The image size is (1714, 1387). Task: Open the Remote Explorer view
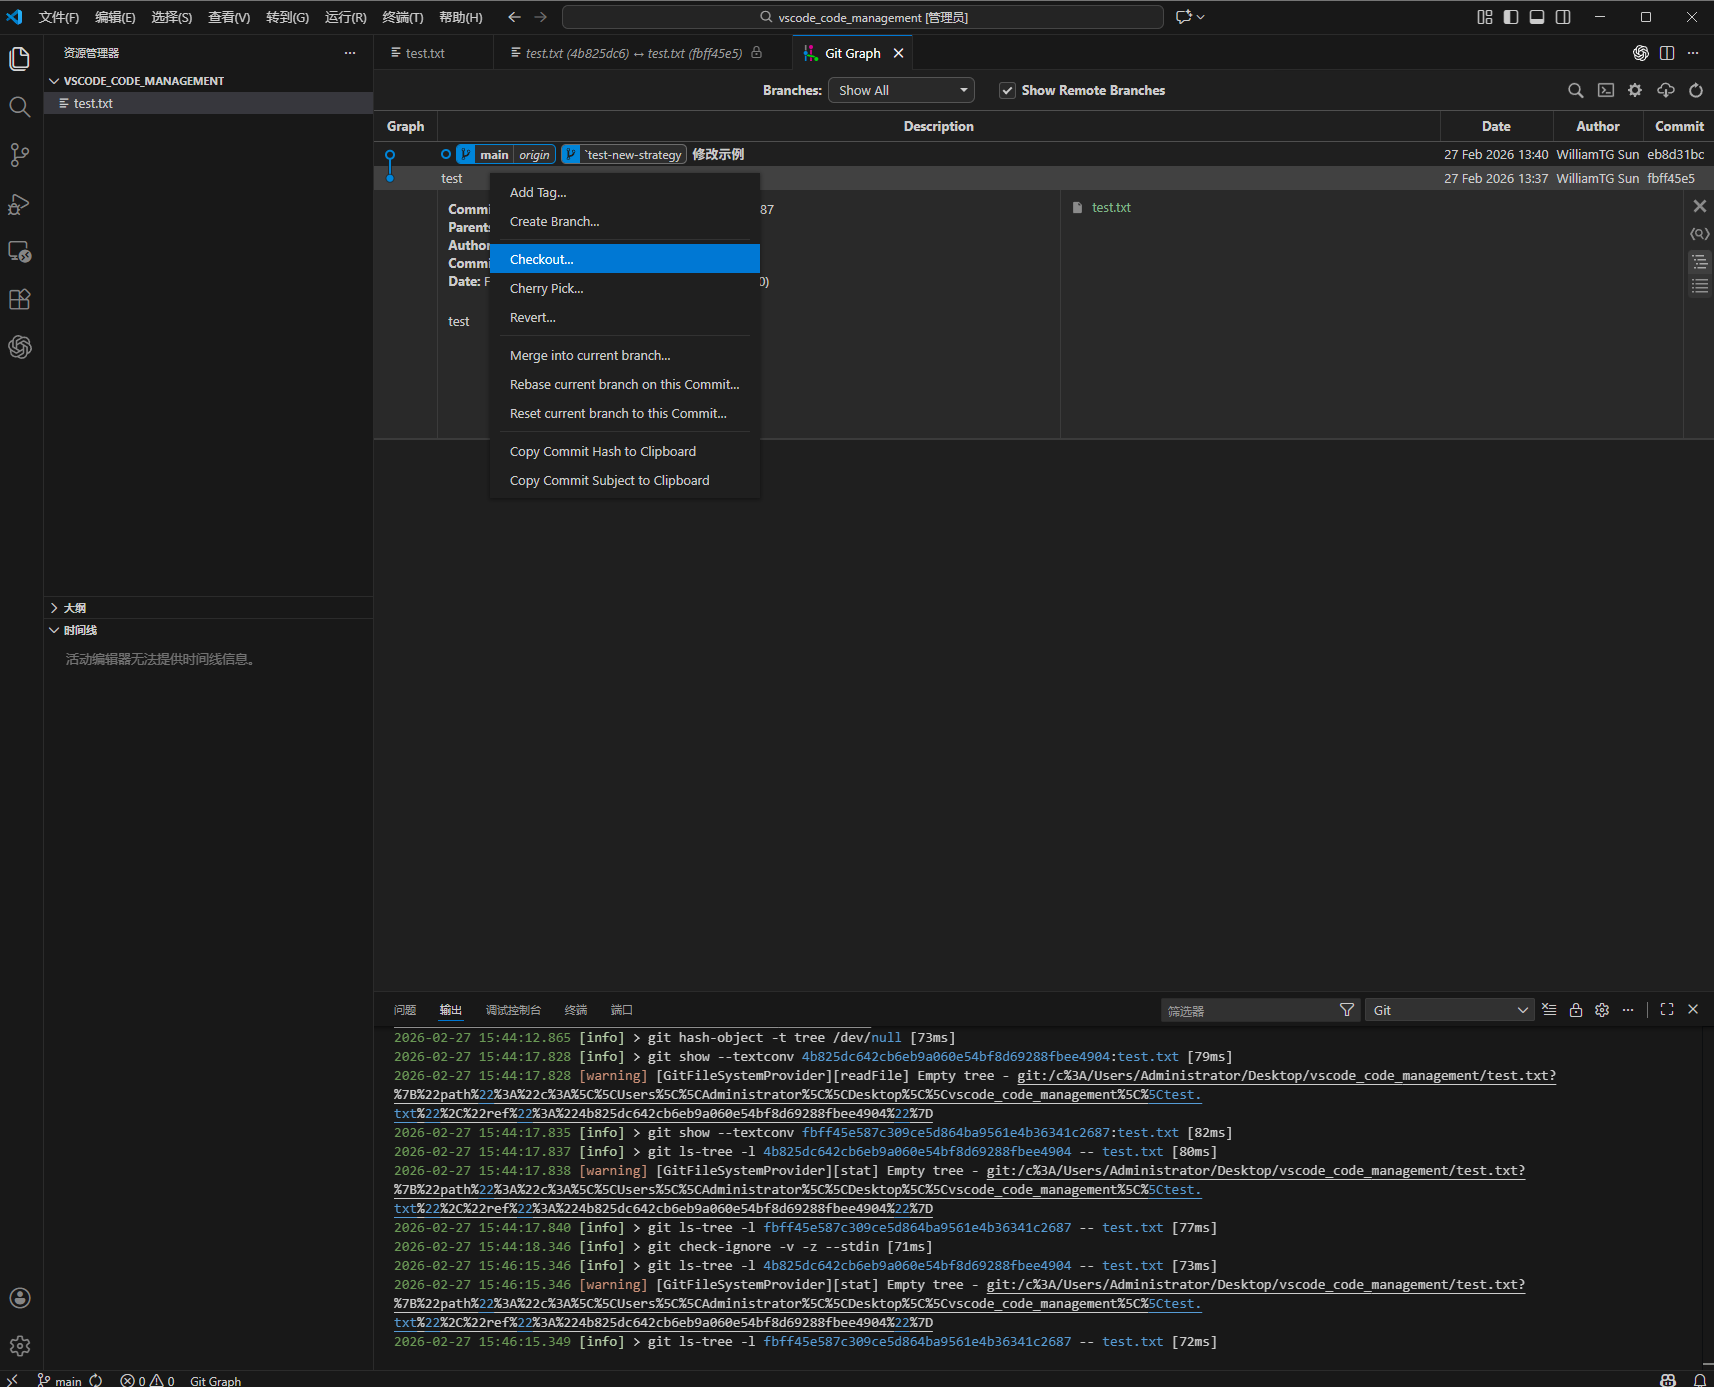[20, 251]
